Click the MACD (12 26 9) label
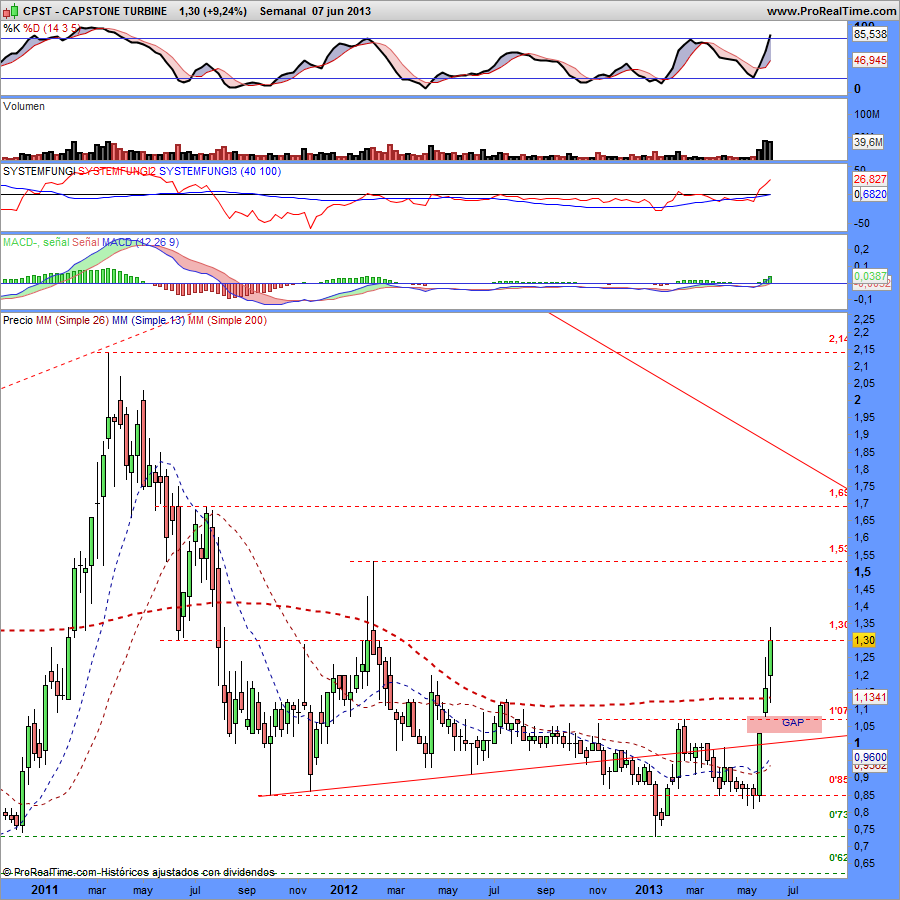This screenshot has width=900, height=900. pos(140,242)
